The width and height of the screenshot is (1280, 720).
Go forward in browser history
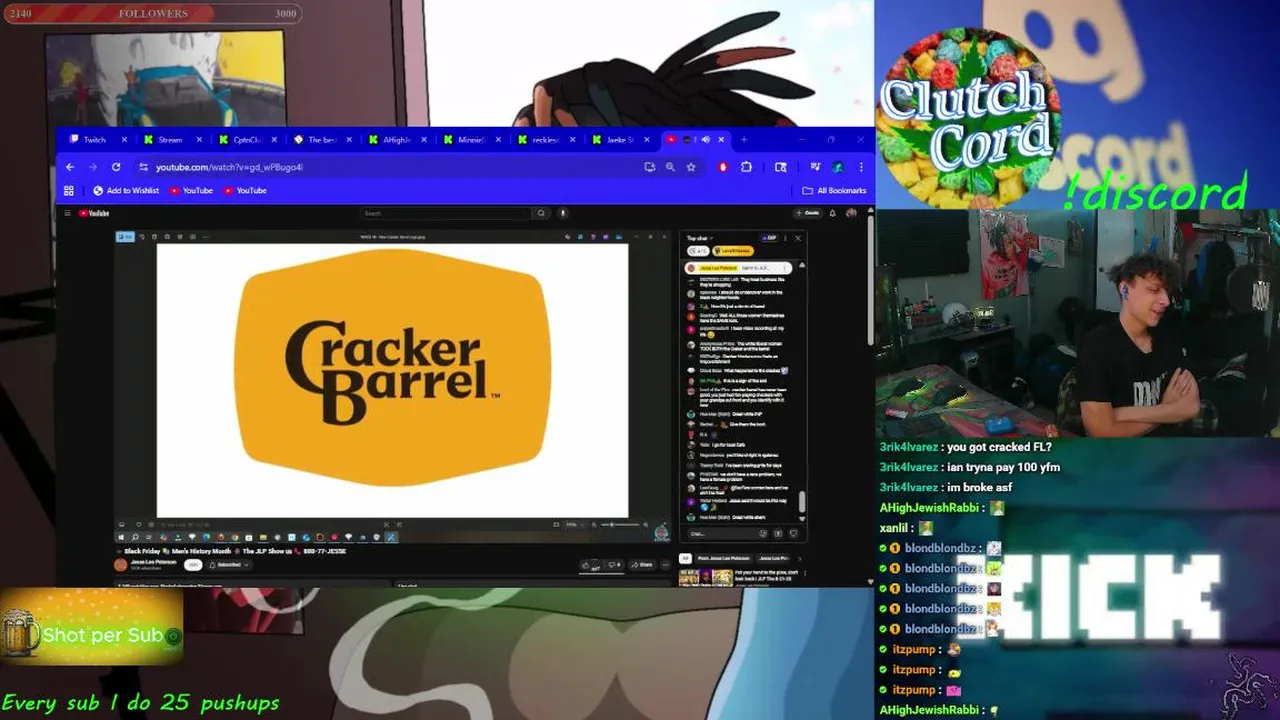(x=93, y=167)
